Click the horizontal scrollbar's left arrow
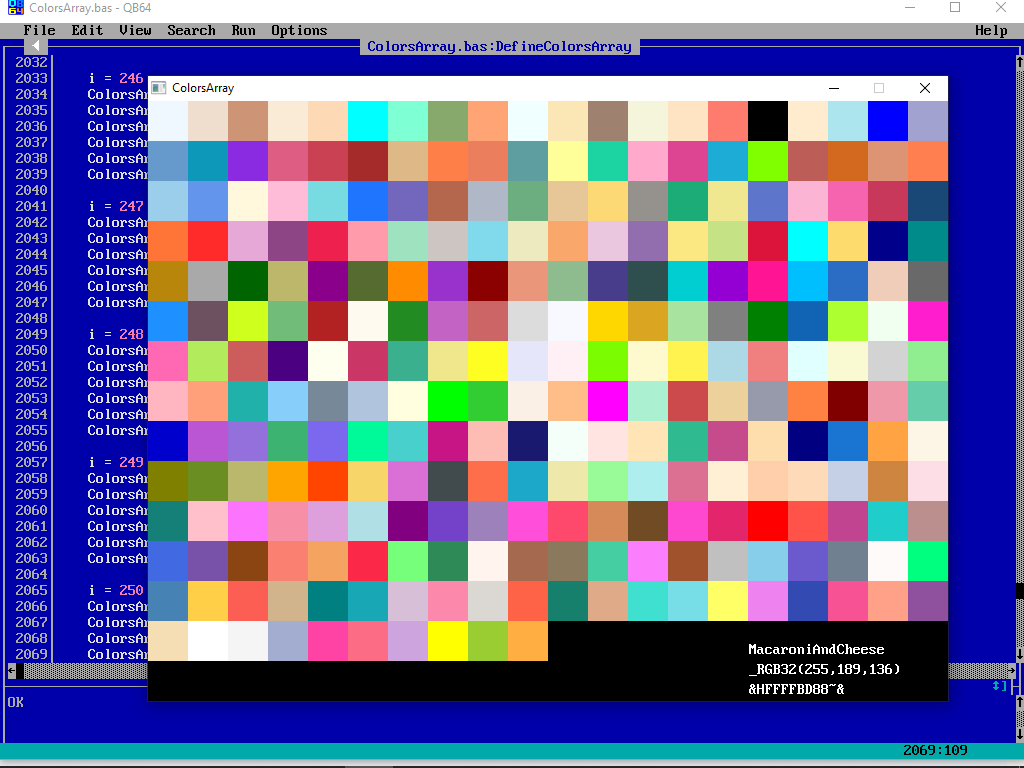This screenshot has width=1024, height=768. point(12,670)
